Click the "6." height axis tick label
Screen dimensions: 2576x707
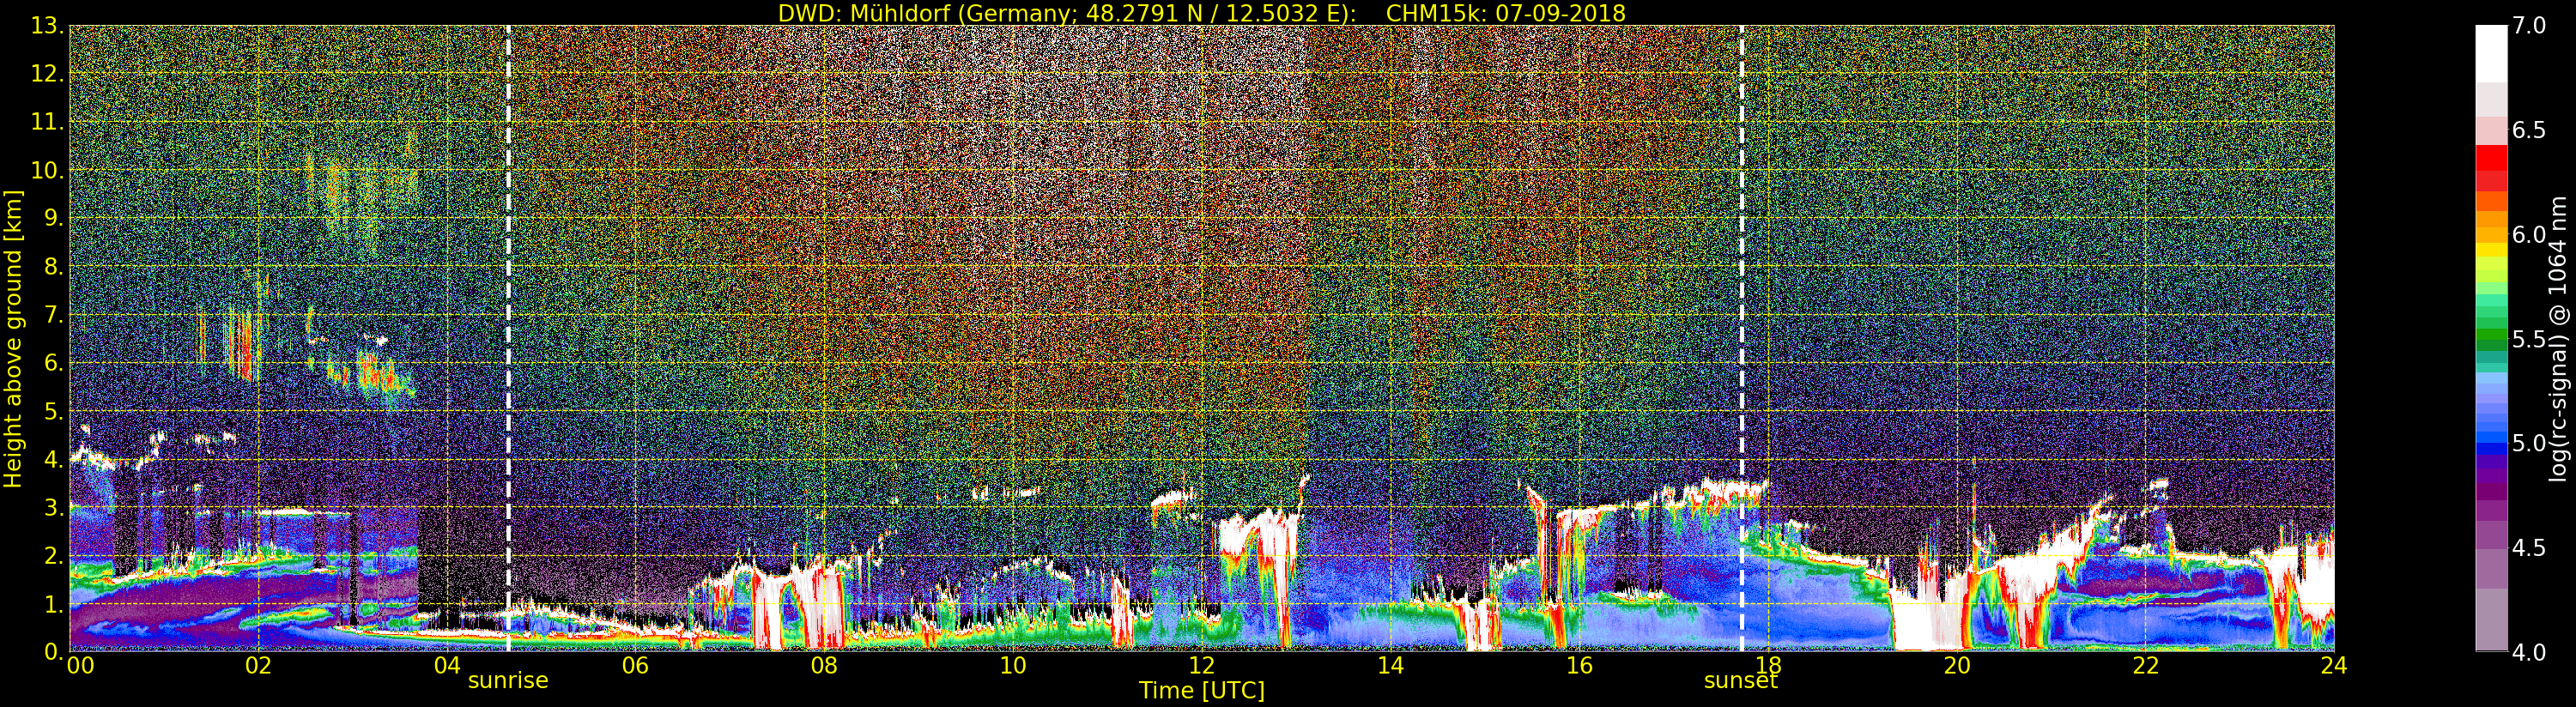53,363
